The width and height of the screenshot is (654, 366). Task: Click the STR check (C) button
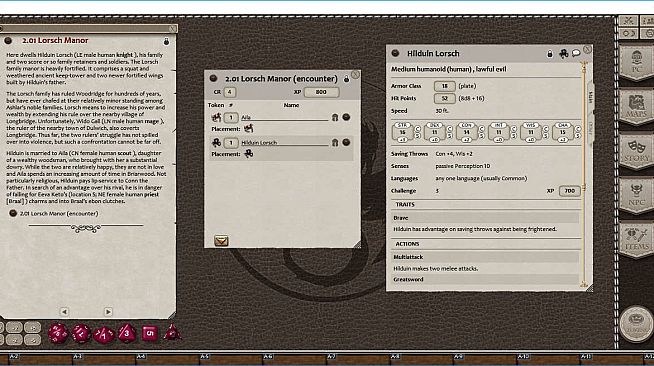point(418,129)
